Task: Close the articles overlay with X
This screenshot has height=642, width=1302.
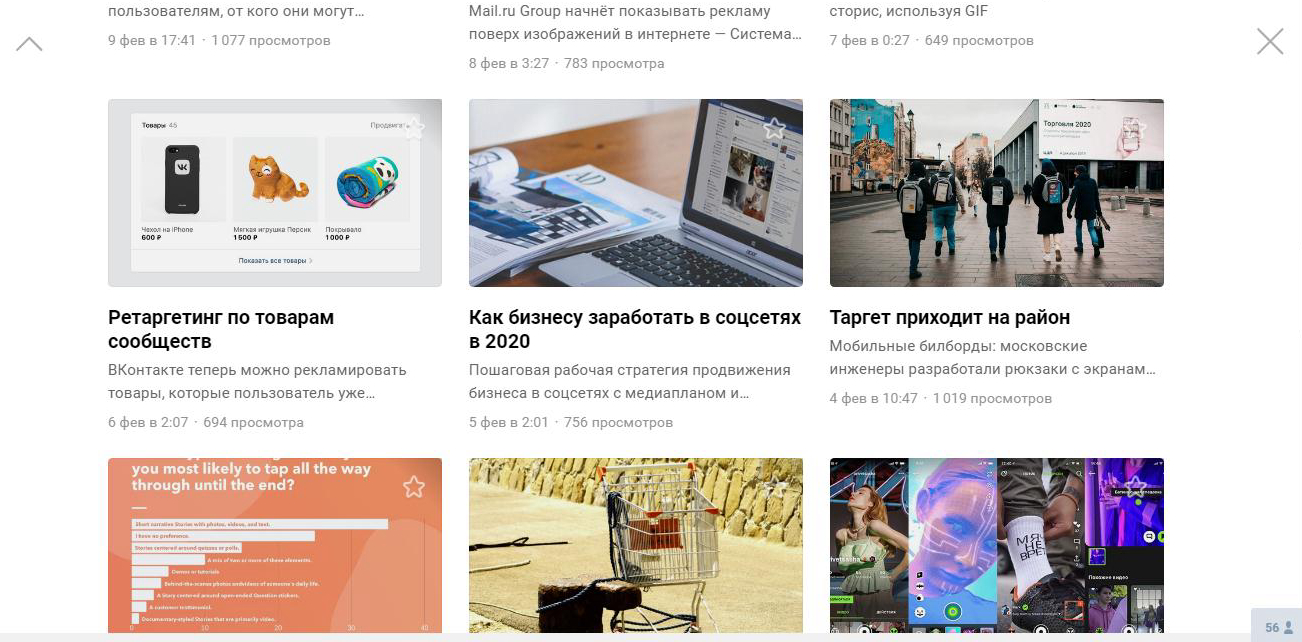Action: coord(1270,41)
